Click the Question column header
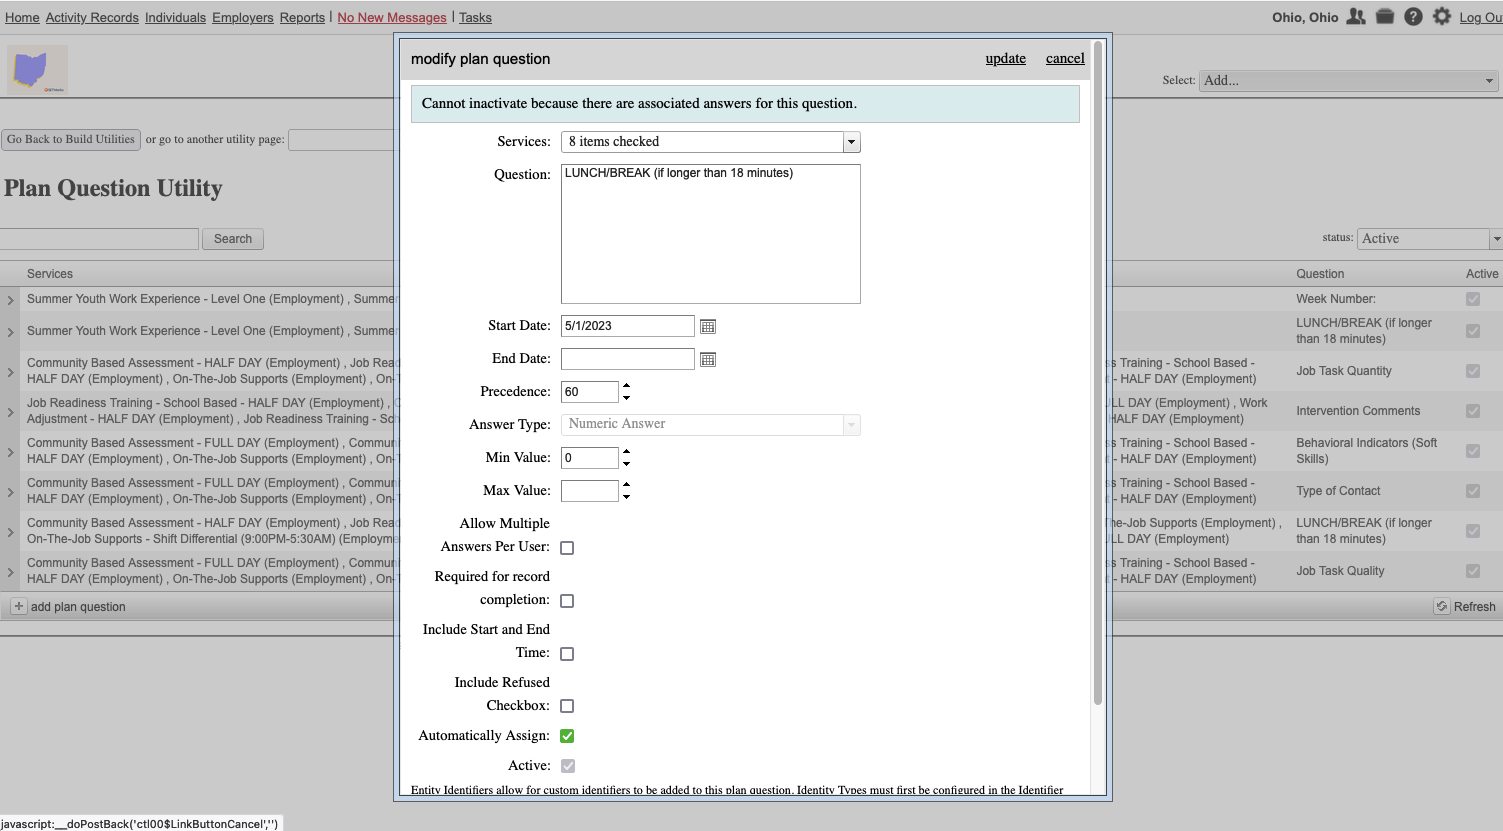 tap(1320, 274)
